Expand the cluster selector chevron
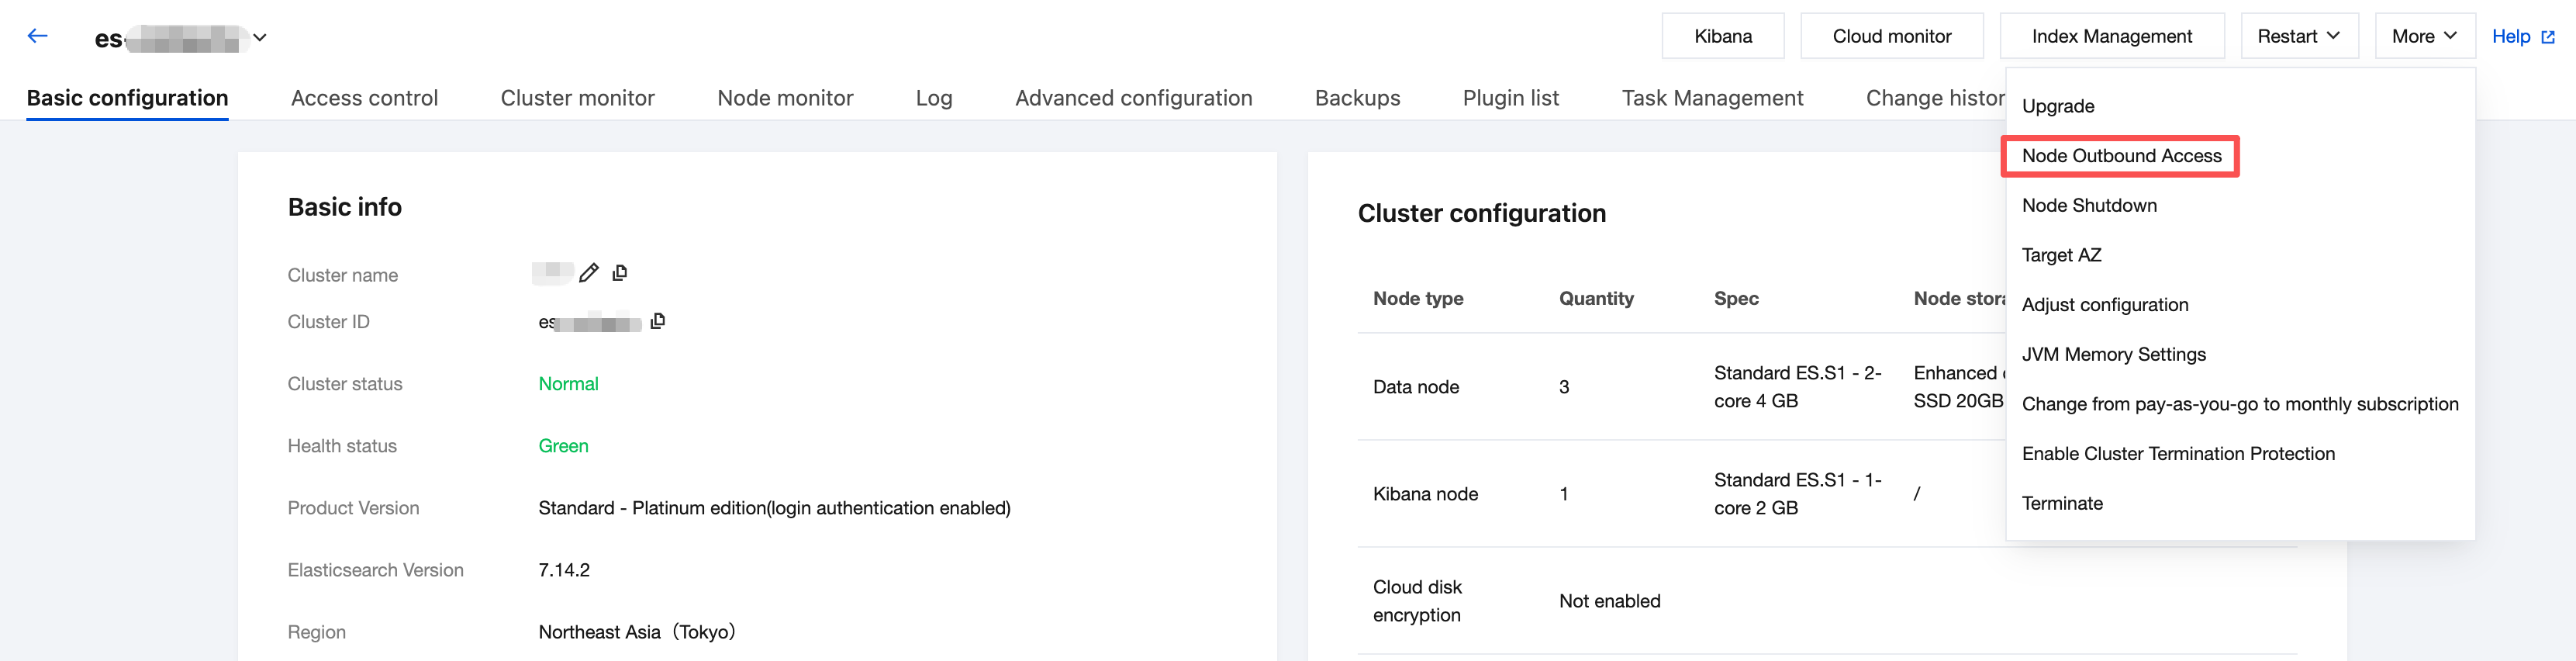The image size is (2576, 661). tap(260, 38)
